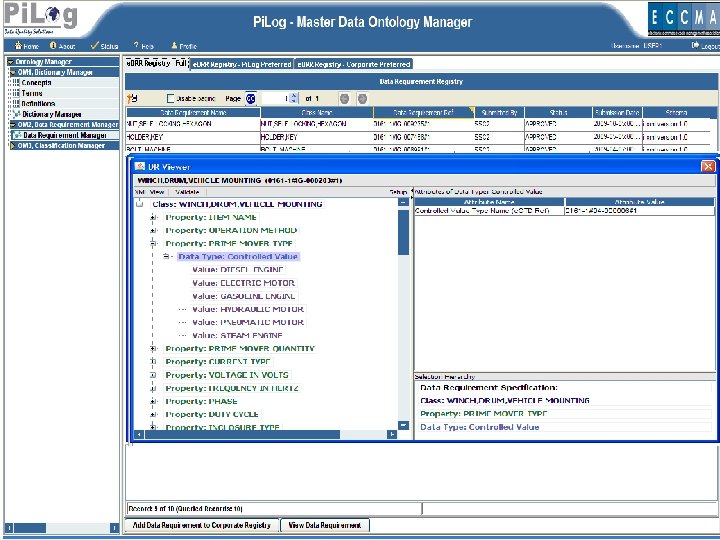The height and width of the screenshot is (540, 720).
Task: Switch to eDRR Registry - Full tab
Action: coord(156,63)
